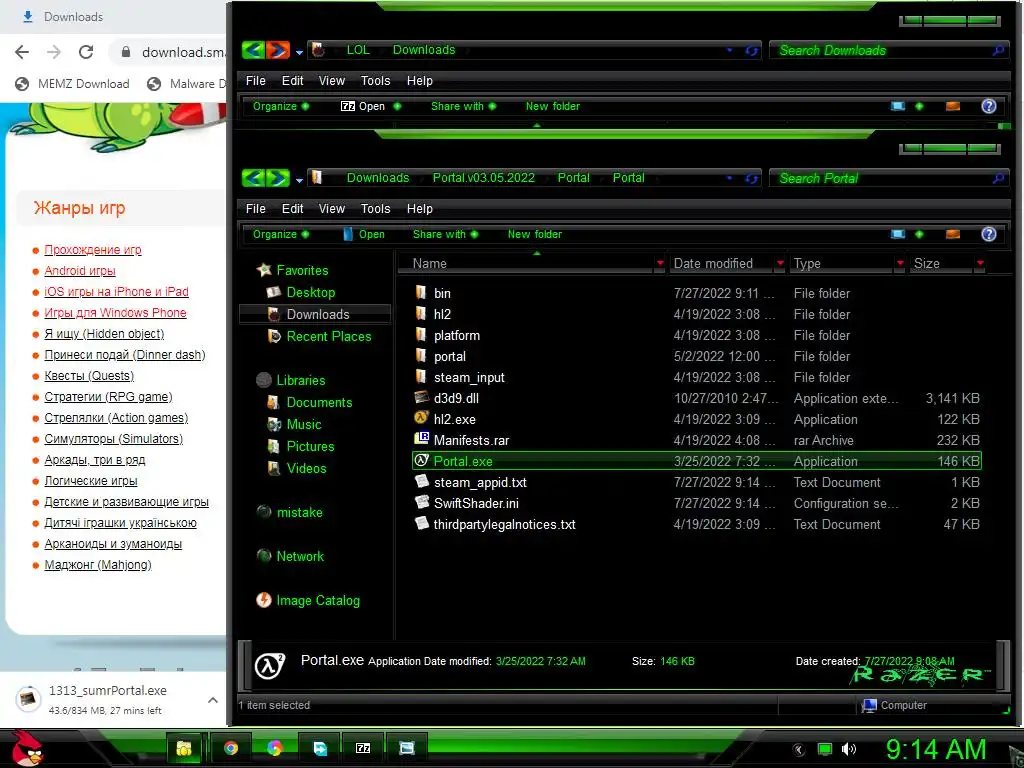Viewport: 1024px width, 768px height.
Task: Go back in the LOL Downloads window
Action: pyautogui.click(x=253, y=50)
